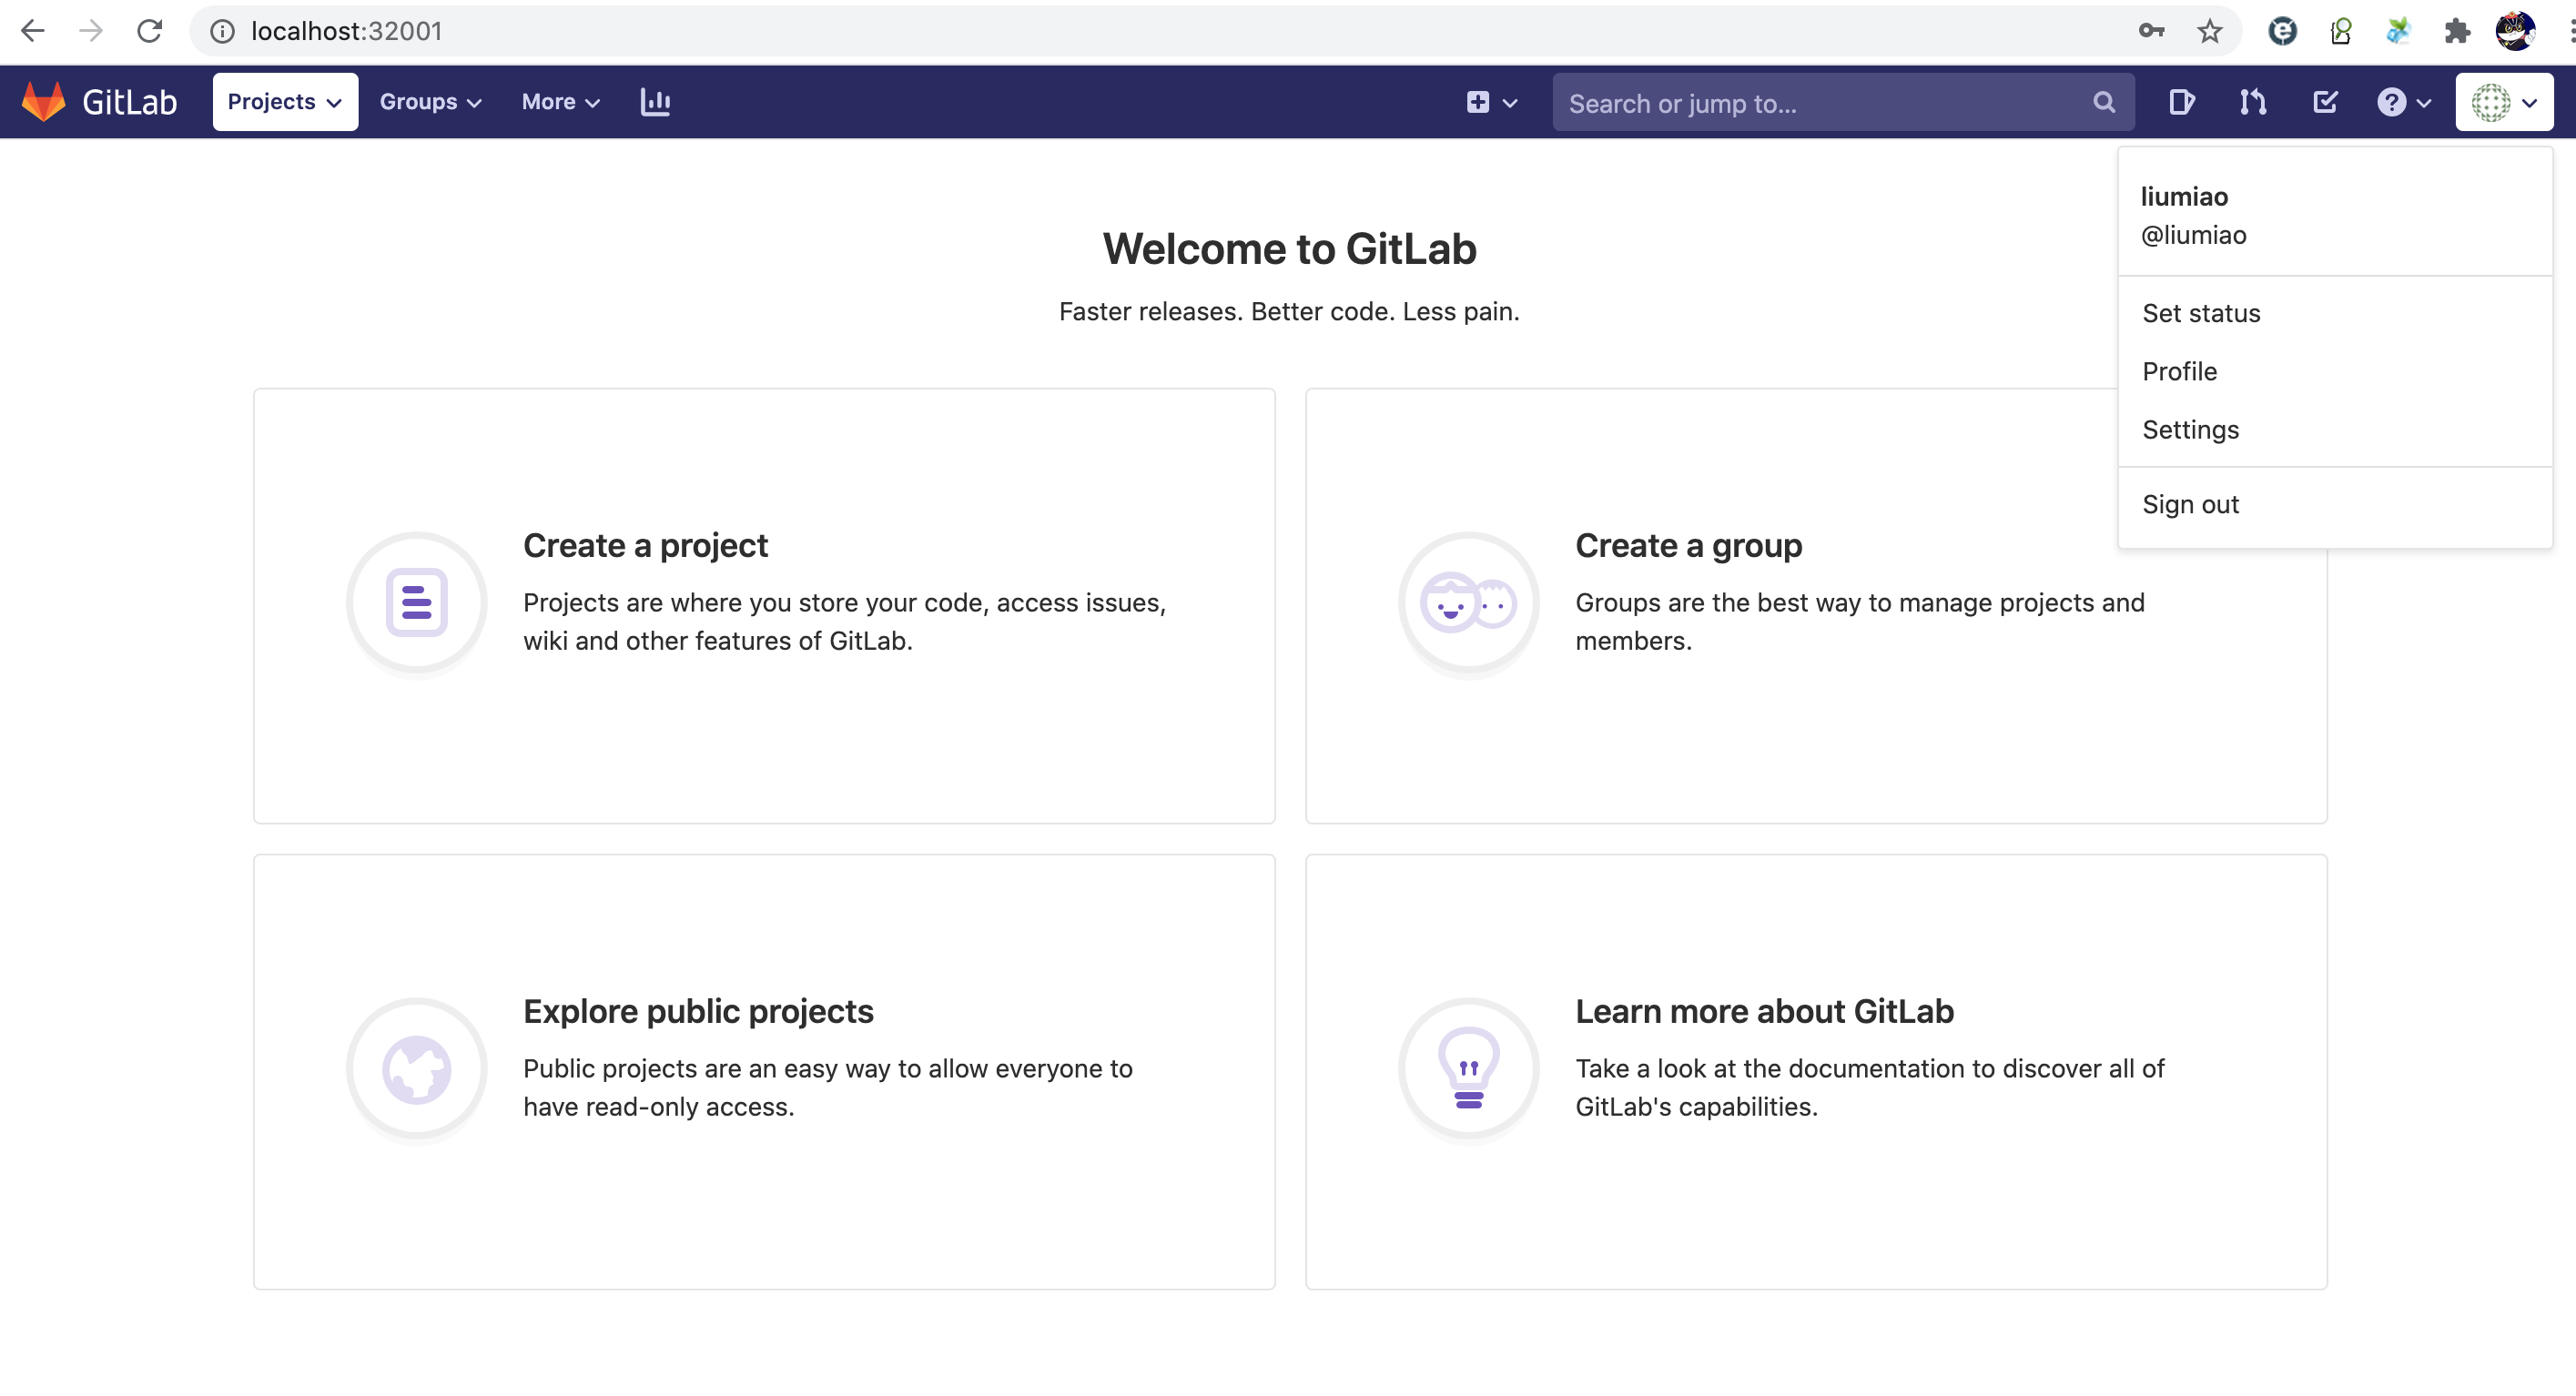Click the site info icon in address bar
The width and height of the screenshot is (2576, 1396).
pyautogui.click(x=222, y=31)
